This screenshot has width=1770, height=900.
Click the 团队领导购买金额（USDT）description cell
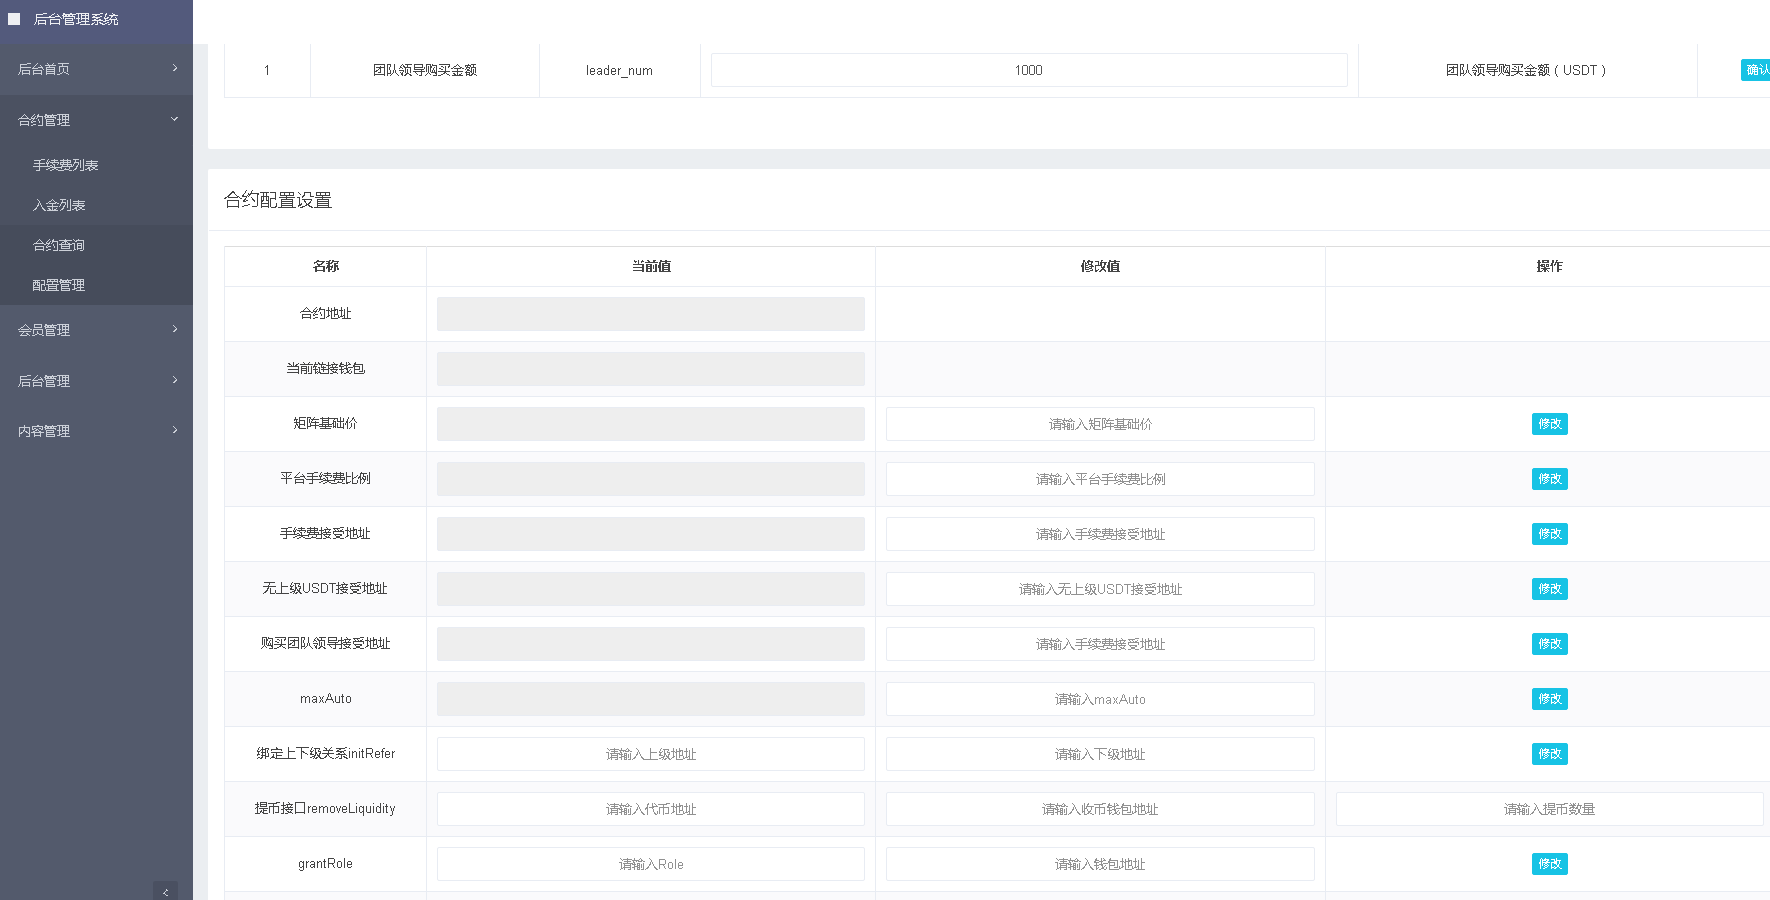point(1527,70)
